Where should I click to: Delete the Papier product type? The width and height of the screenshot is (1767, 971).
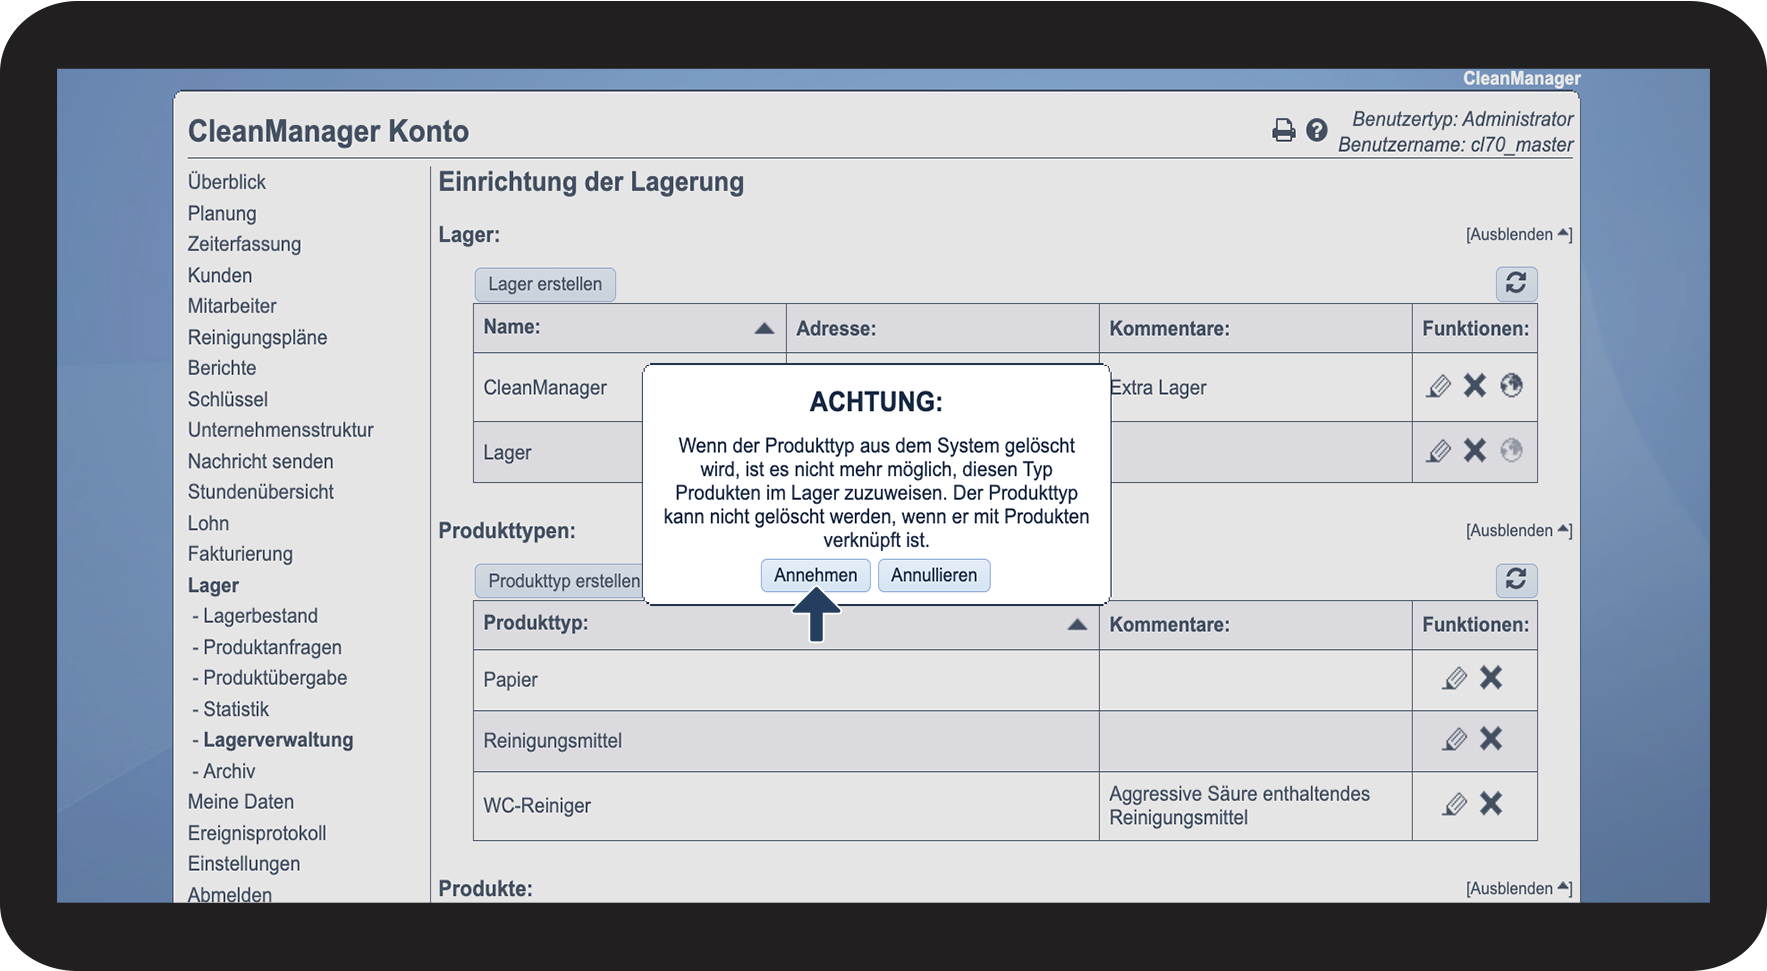click(x=1491, y=678)
